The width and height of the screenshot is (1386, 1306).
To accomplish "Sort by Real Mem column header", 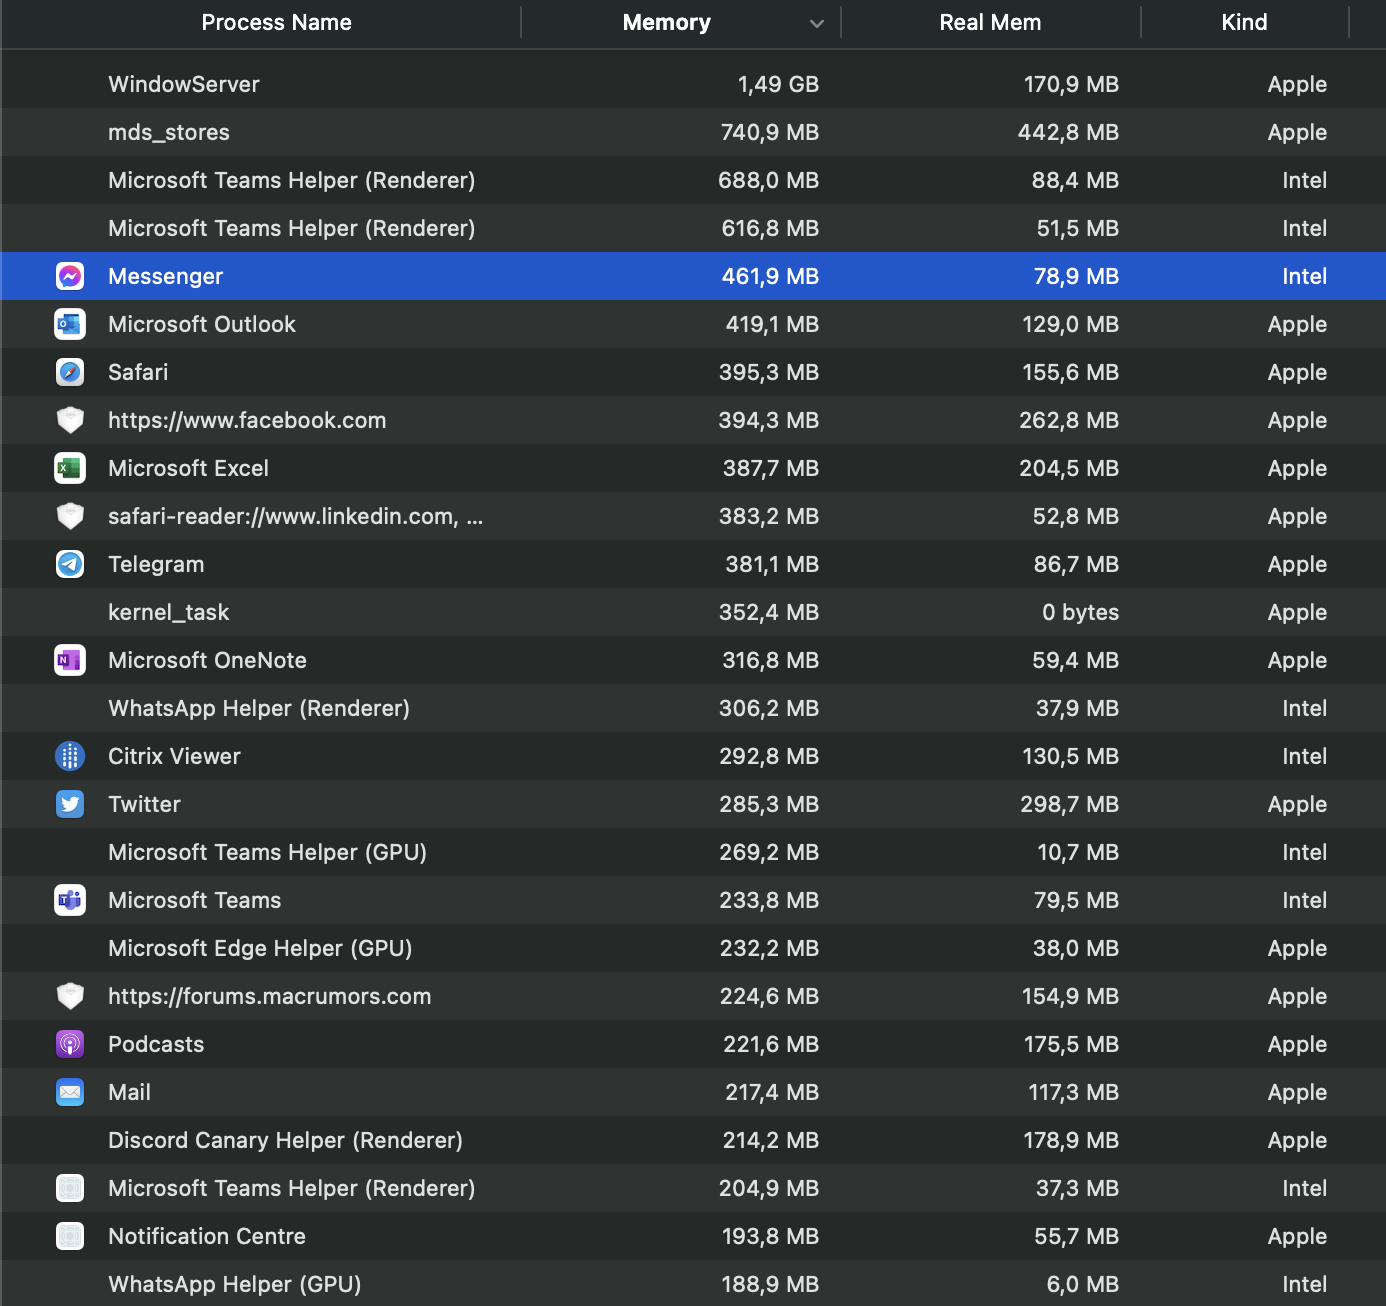I will [x=990, y=22].
